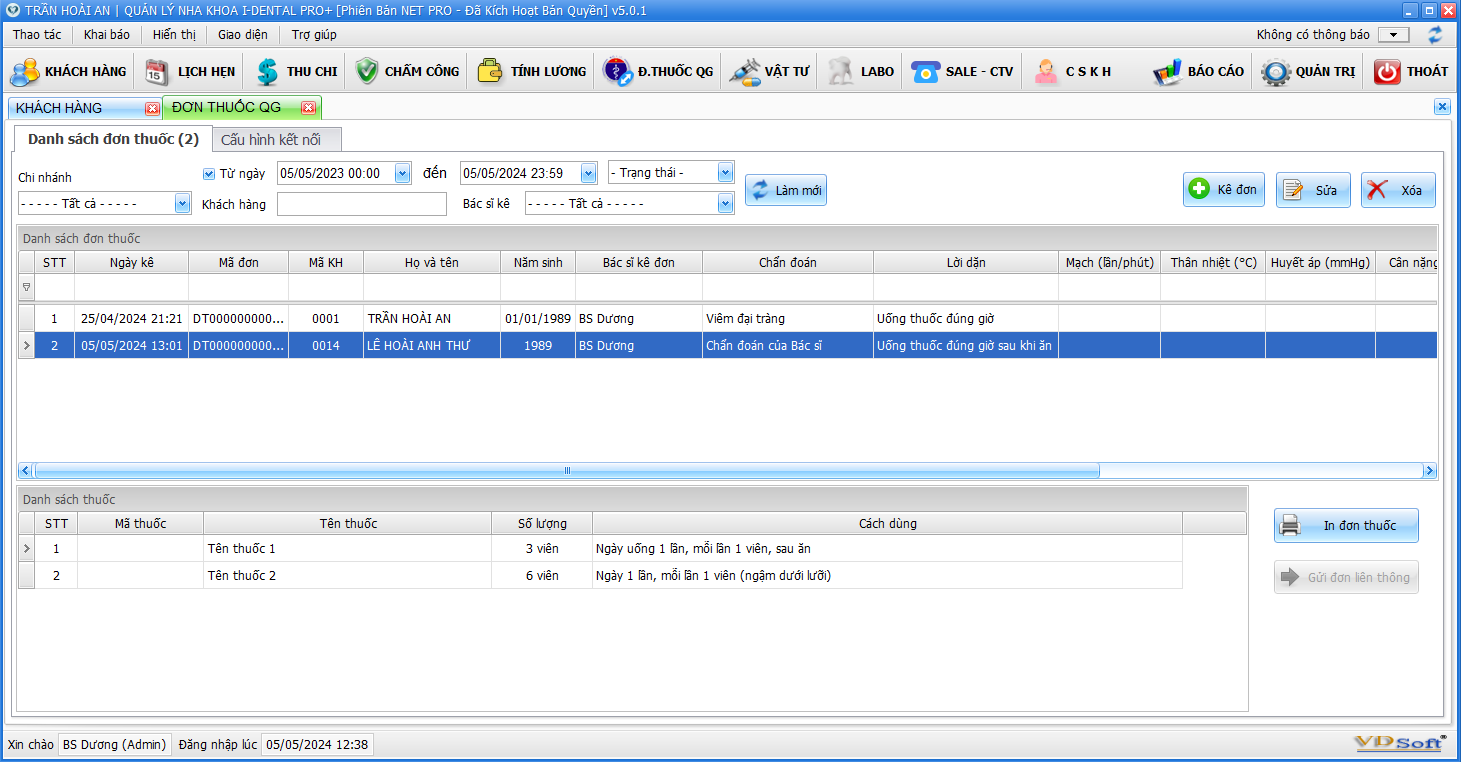
Task: Click the YDSoft logo in status bar
Action: pyautogui.click(x=1401, y=743)
